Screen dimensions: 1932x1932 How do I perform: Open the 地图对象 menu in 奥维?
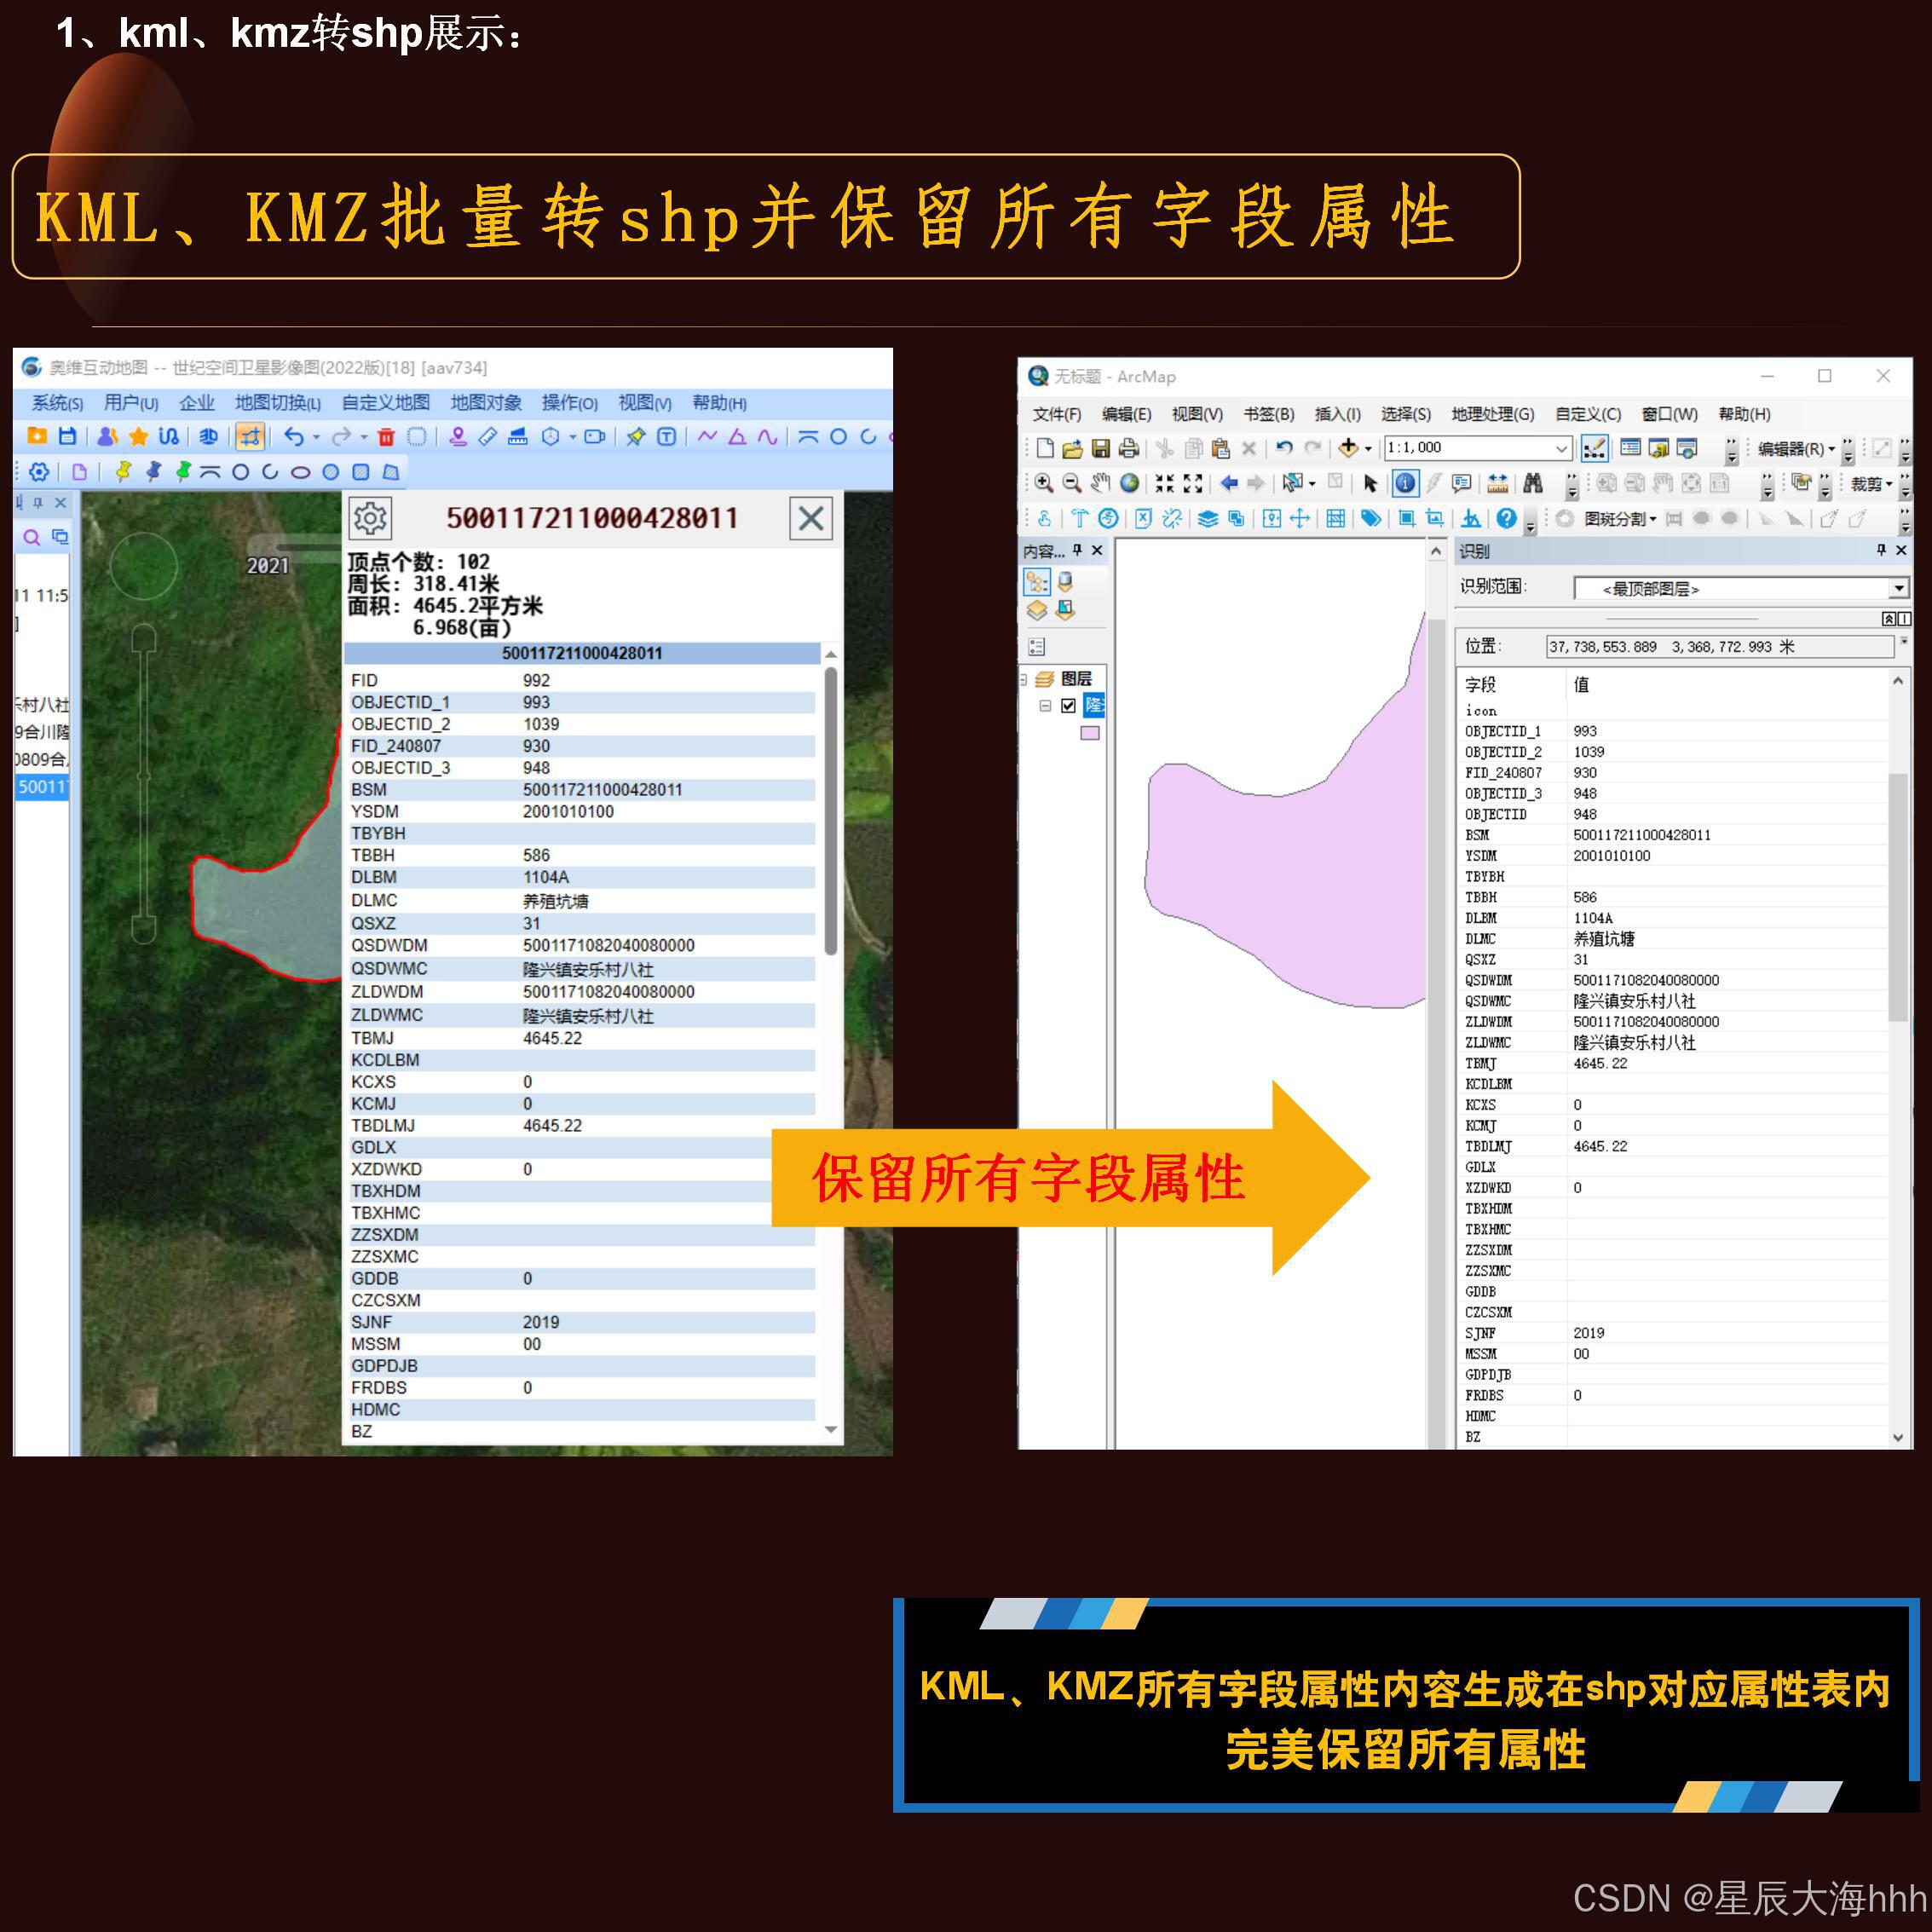(x=484, y=403)
